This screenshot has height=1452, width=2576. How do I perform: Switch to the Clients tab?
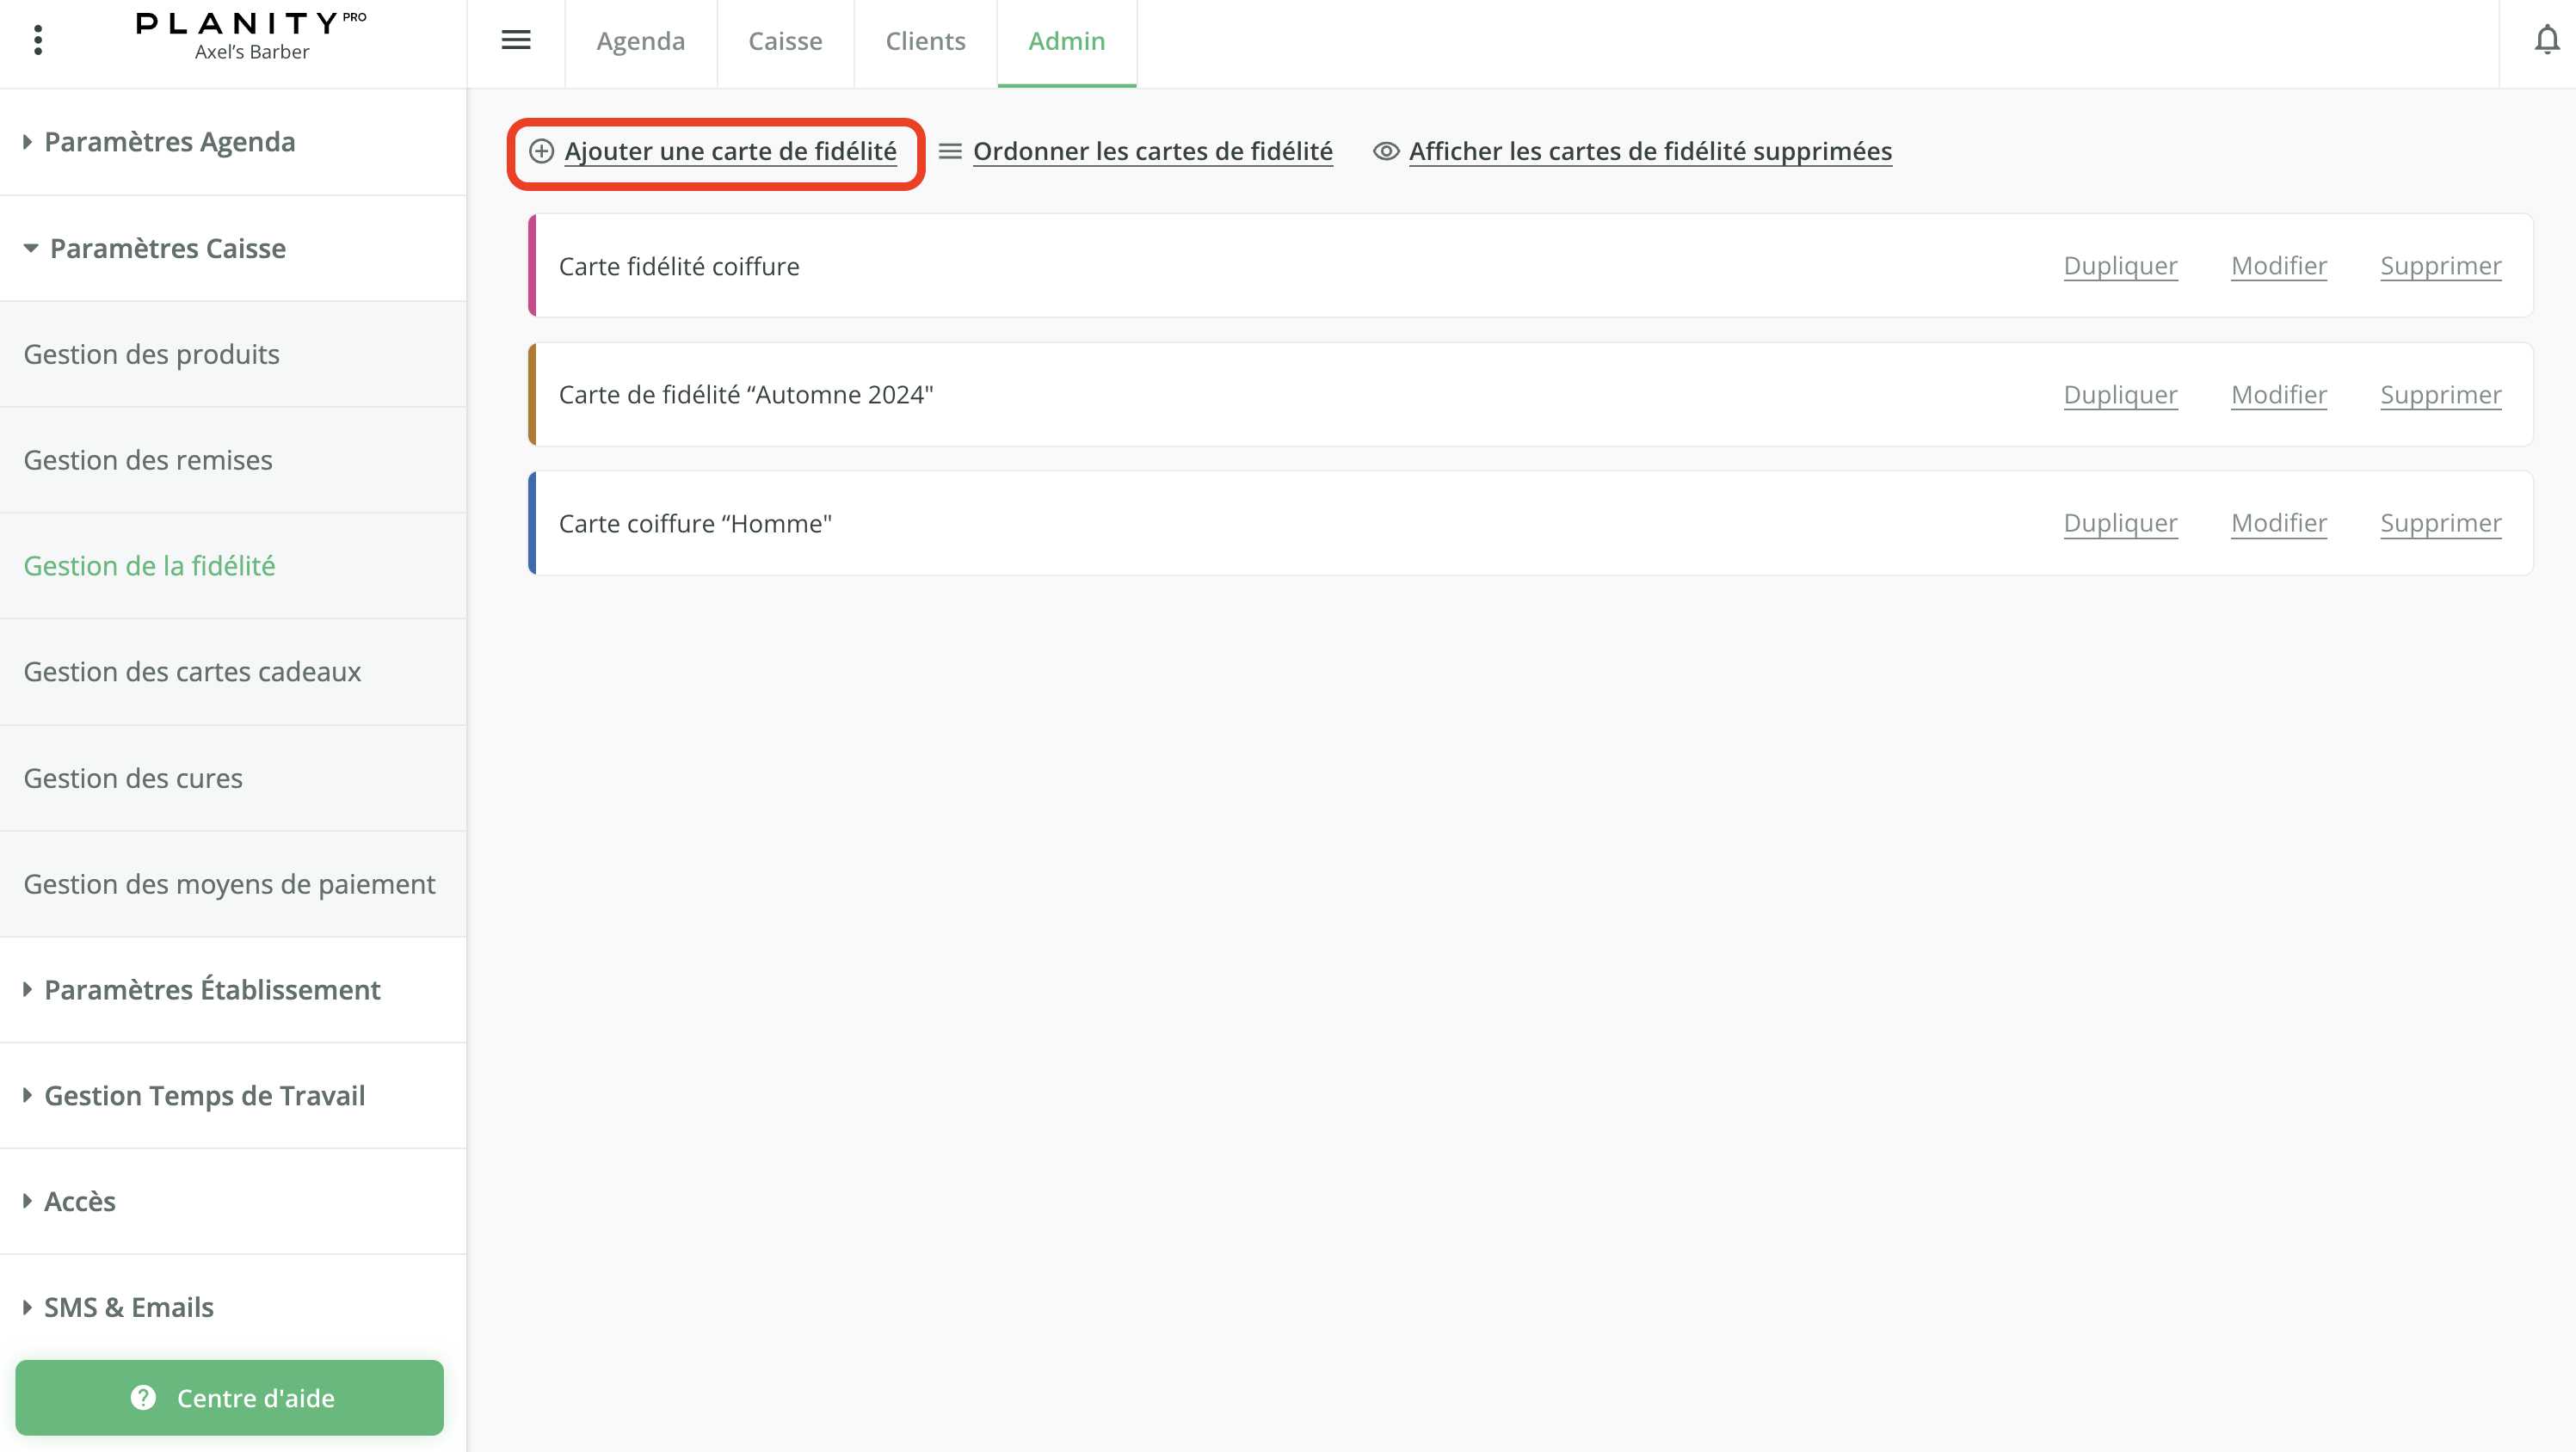[x=925, y=41]
